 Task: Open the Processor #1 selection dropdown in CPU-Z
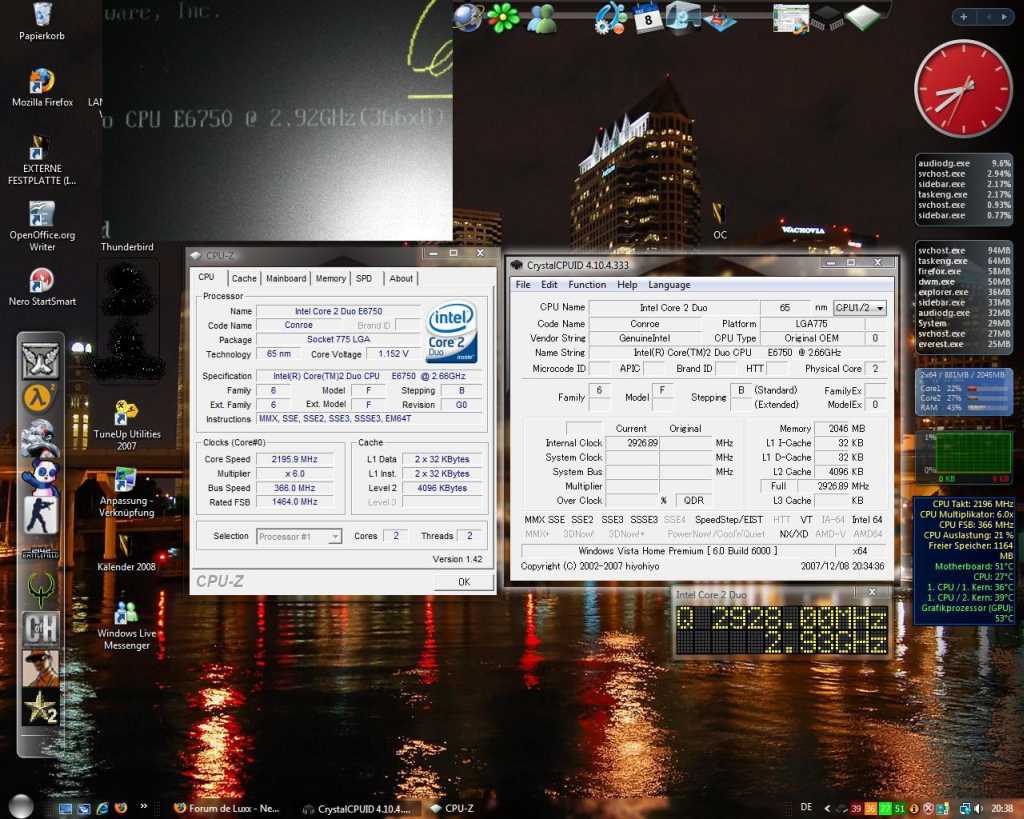[x=298, y=536]
